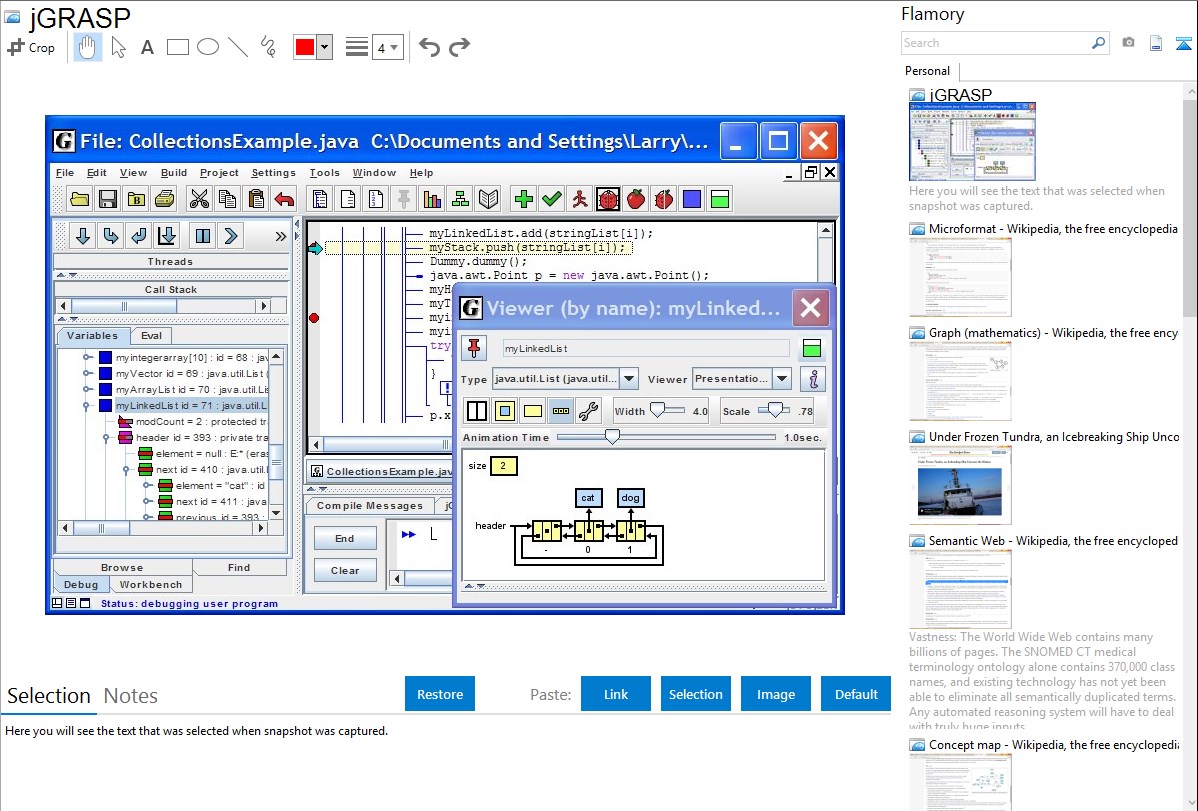The width and height of the screenshot is (1198, 811).
Task: Click the pause debug button
Action: [x=202, y=236]
